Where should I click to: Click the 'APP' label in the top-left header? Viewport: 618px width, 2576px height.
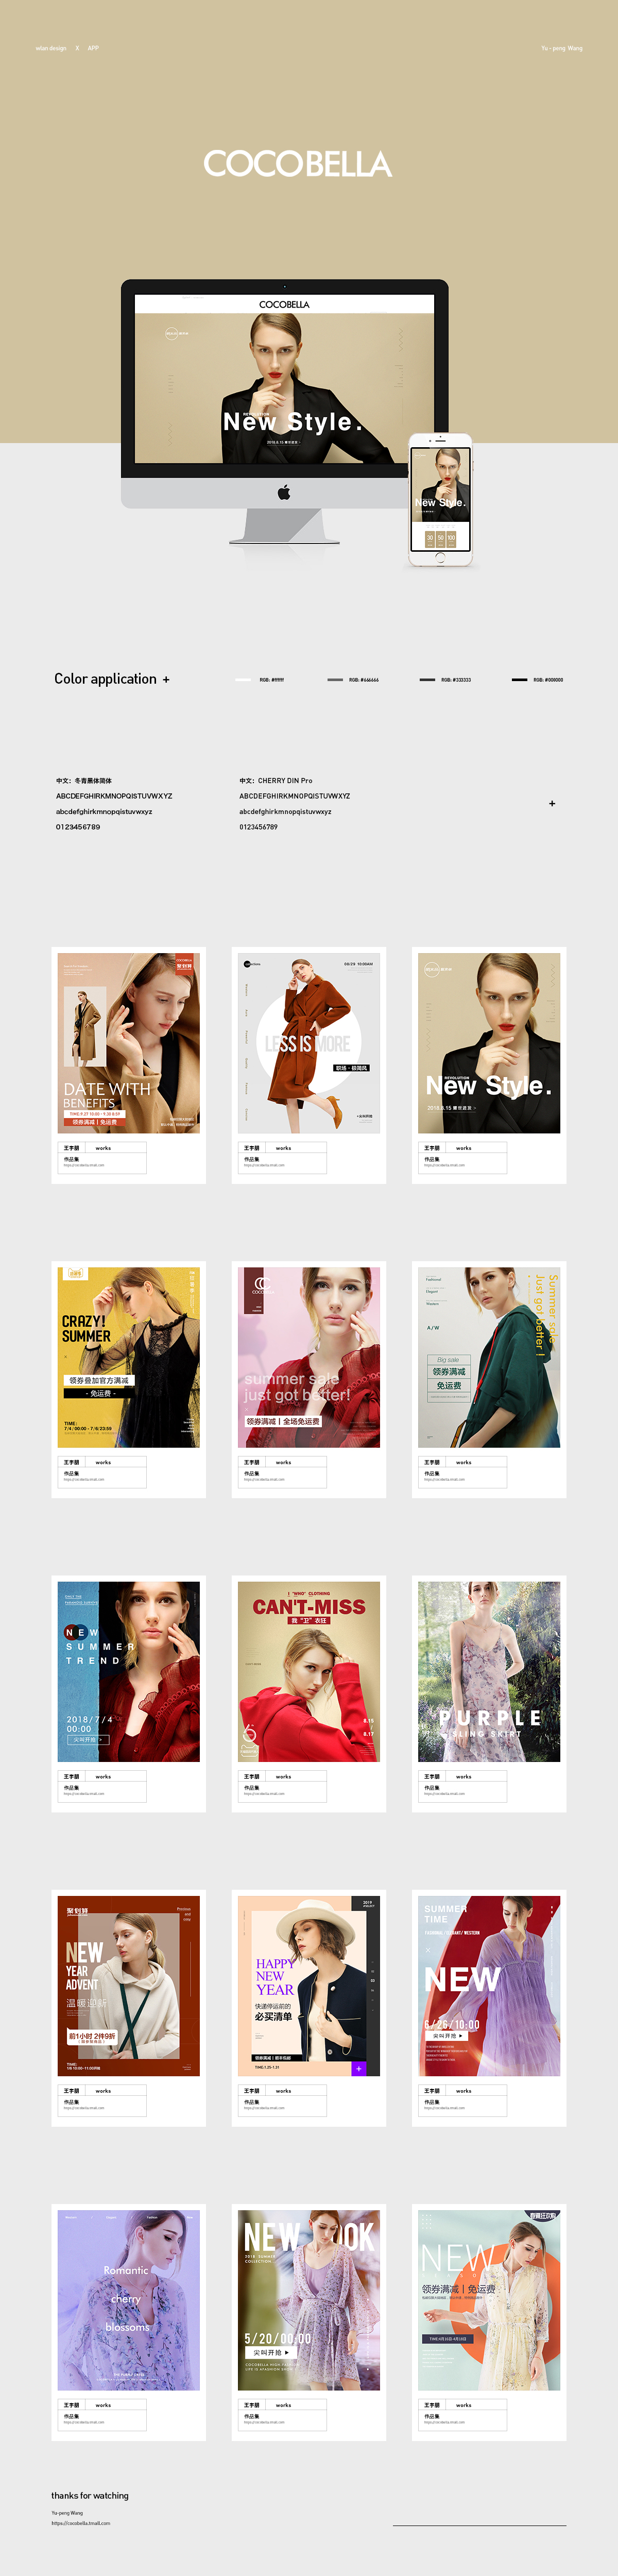(93, 48)
